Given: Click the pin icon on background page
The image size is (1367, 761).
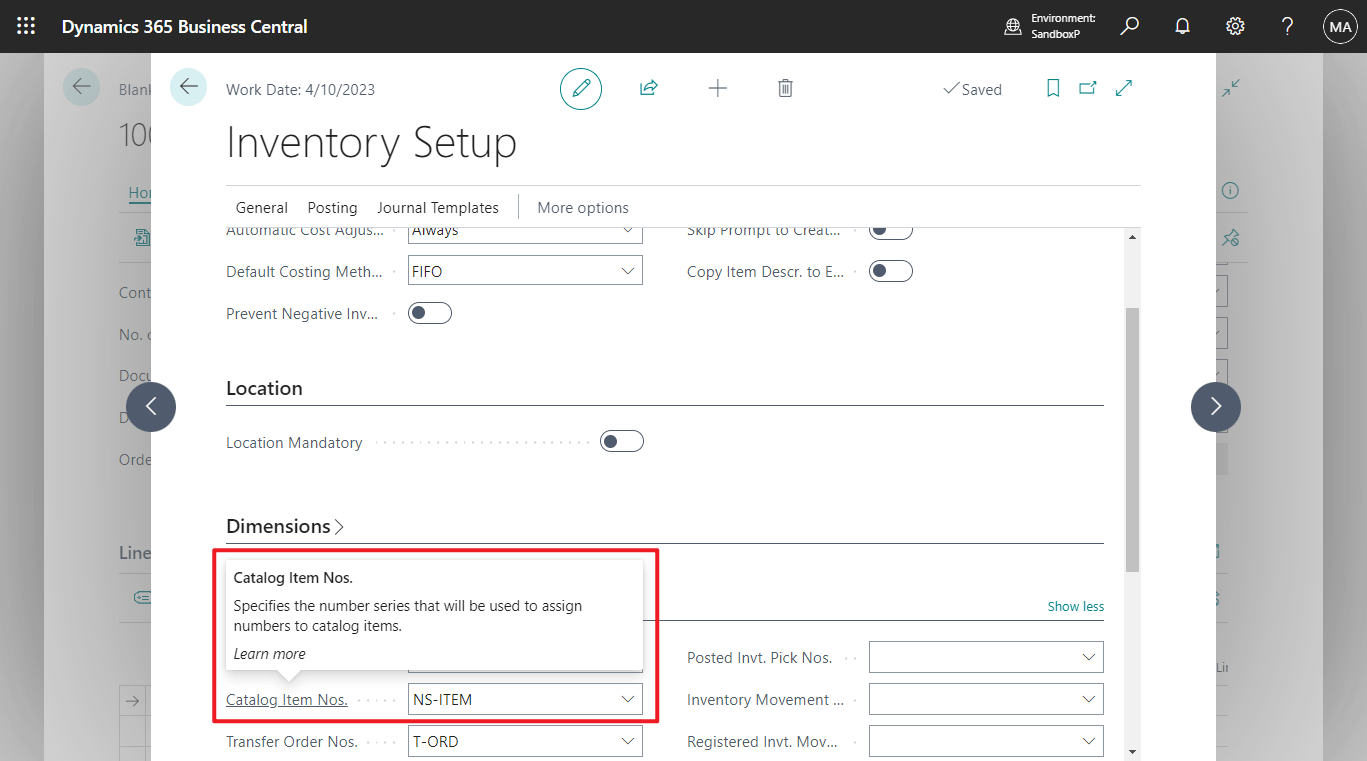Looking at the screenshot, I should [x=1231, y=238].
